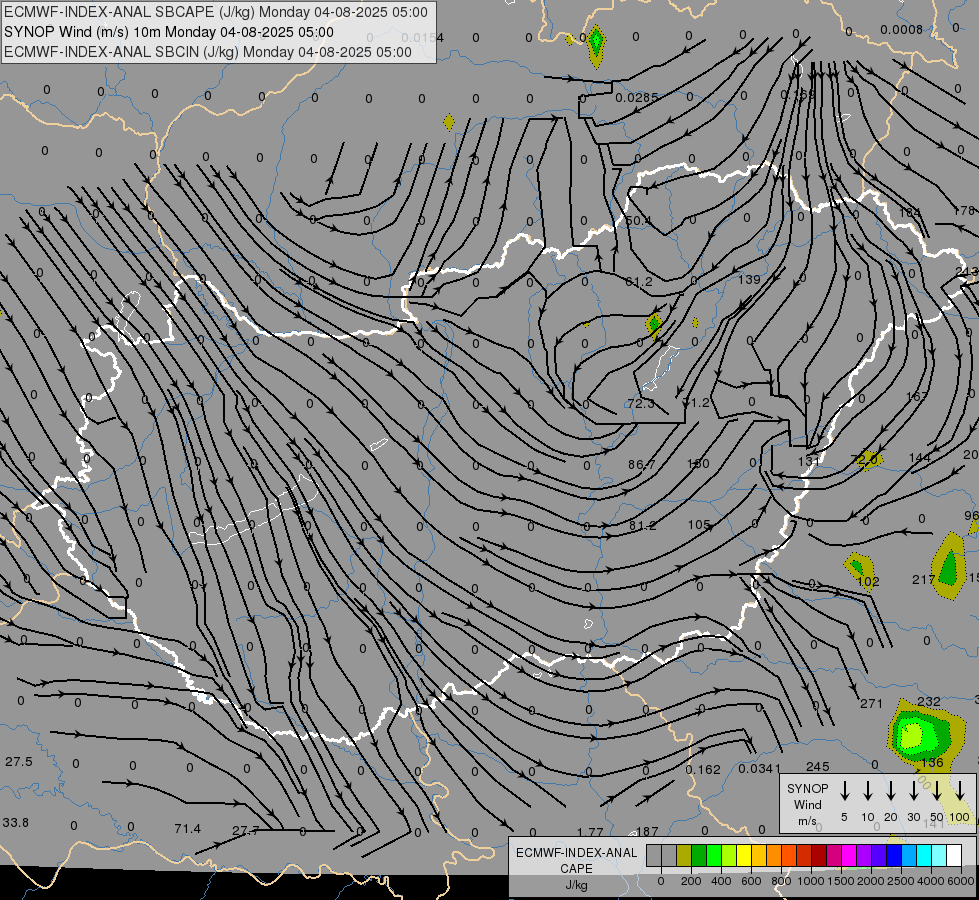Click the SYNOP wind arrow labeled 30
This screenshot has width=979, height=900.
(913, 790)
